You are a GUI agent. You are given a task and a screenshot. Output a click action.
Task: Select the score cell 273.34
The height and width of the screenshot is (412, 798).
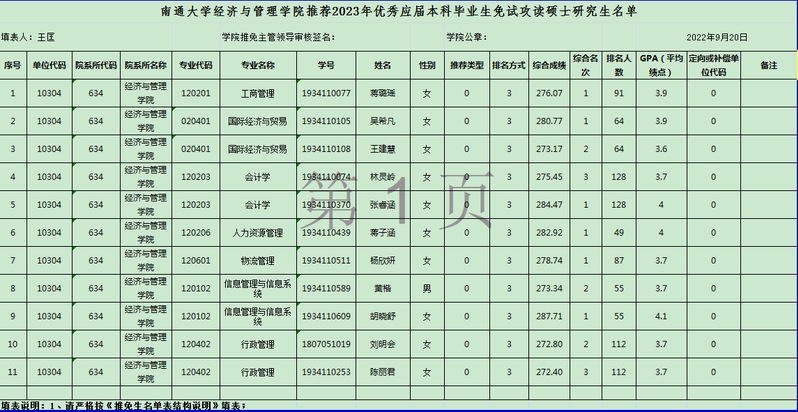(x=550, y=289)
